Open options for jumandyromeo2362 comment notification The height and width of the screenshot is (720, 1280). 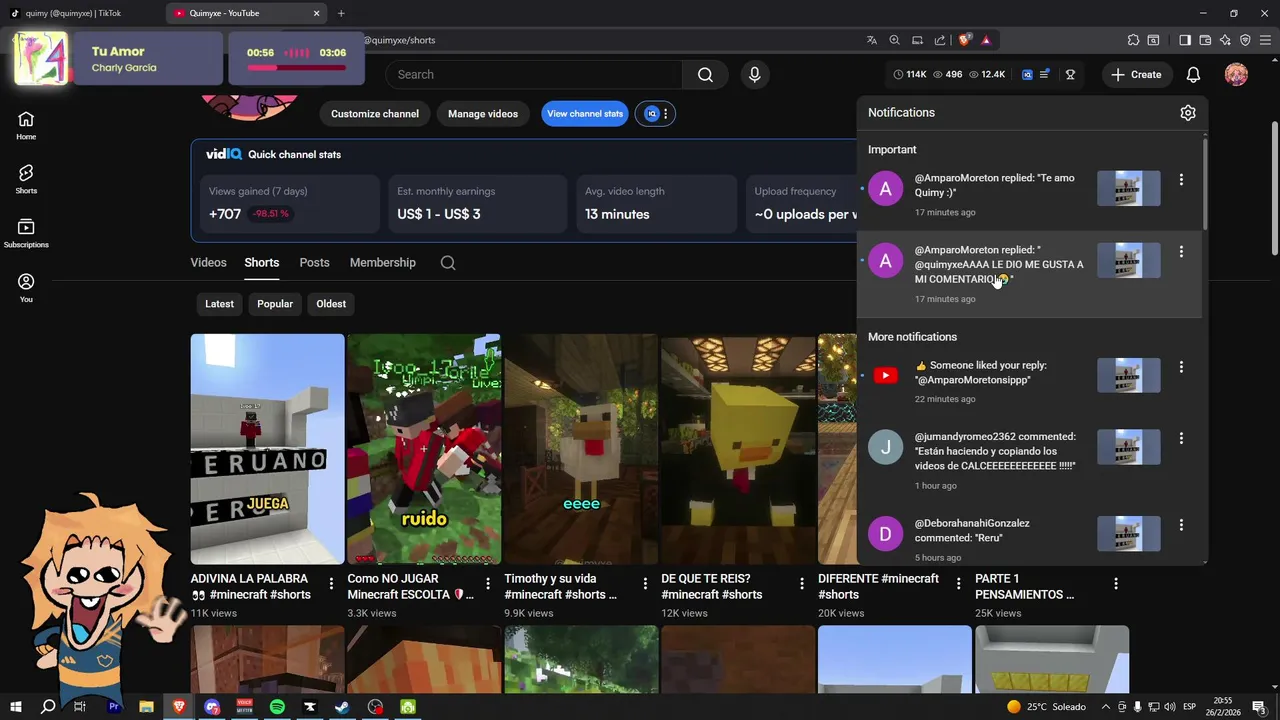tap(1181, 438)
